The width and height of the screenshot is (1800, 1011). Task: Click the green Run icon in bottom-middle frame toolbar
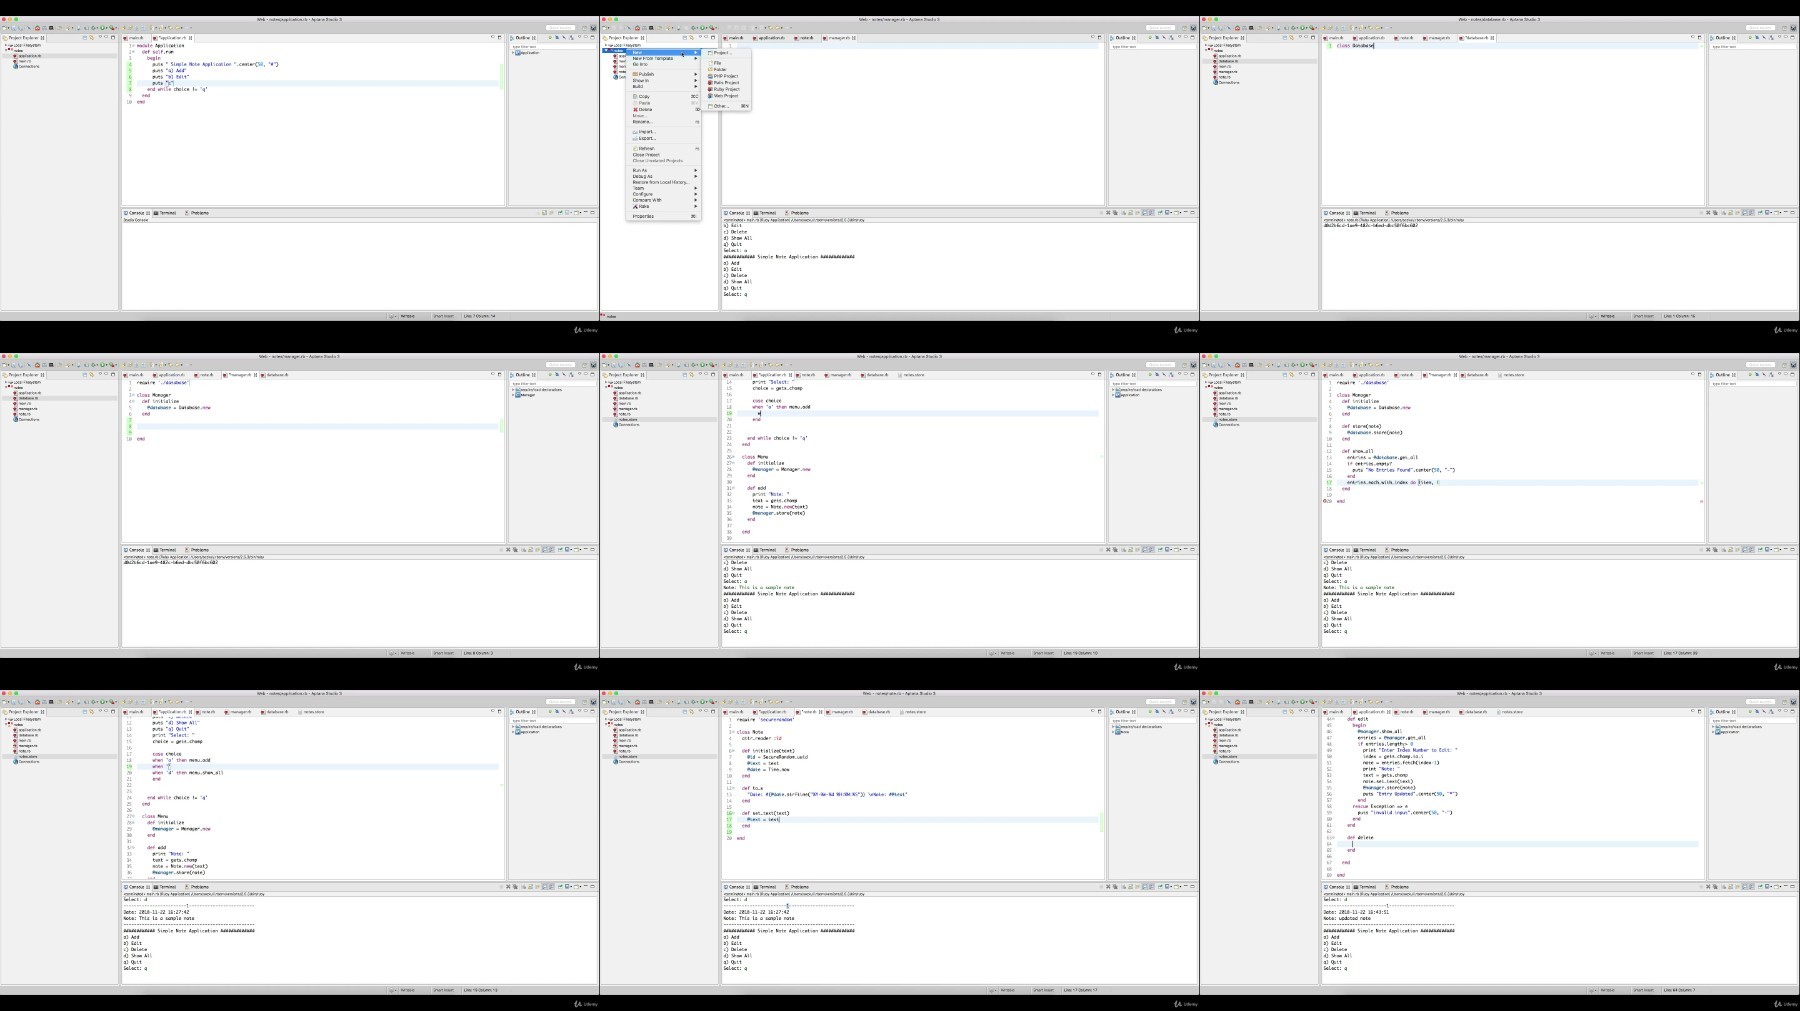point(703,702)
